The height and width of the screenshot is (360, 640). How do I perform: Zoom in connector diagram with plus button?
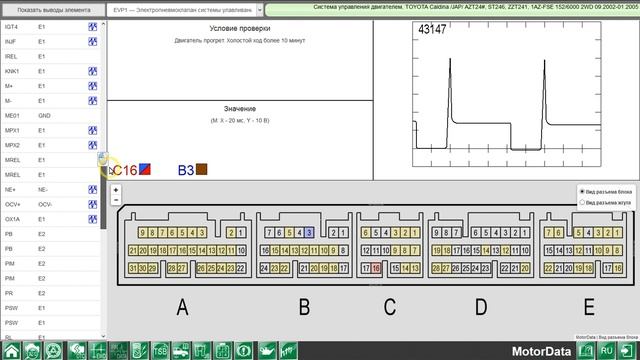(x=116, y=190)
